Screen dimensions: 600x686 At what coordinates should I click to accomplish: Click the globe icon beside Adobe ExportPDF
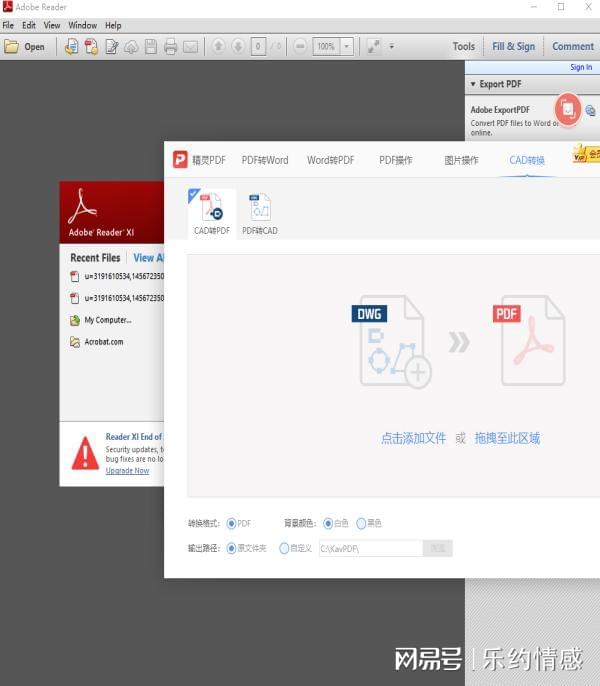pos(590,110)
